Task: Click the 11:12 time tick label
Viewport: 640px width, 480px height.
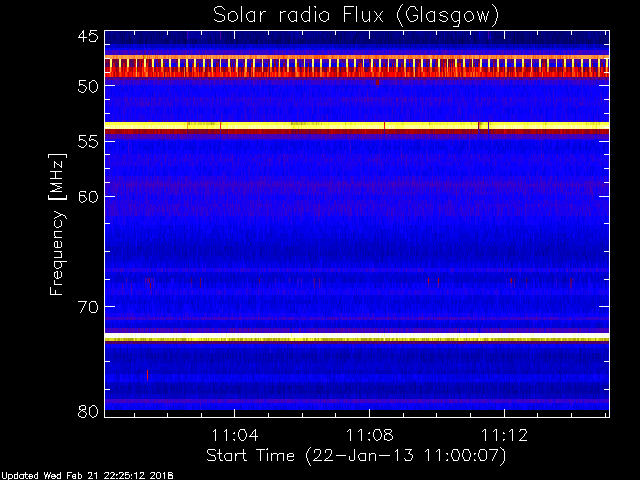Action: [x=504, y=435]
